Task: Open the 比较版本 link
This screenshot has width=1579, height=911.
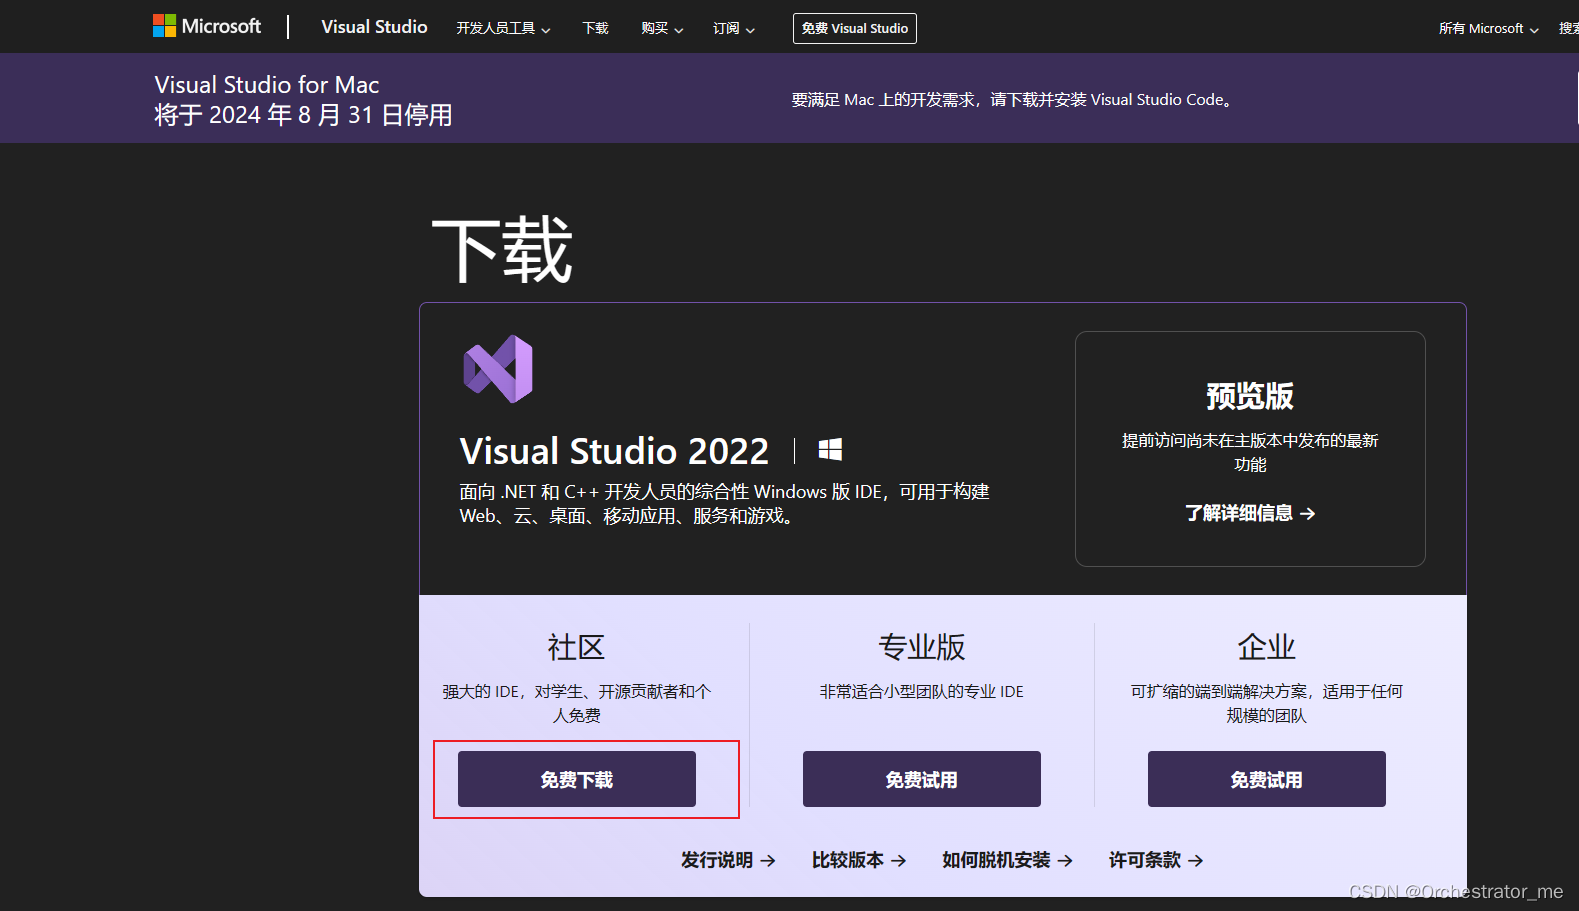Action: point(859,860)
